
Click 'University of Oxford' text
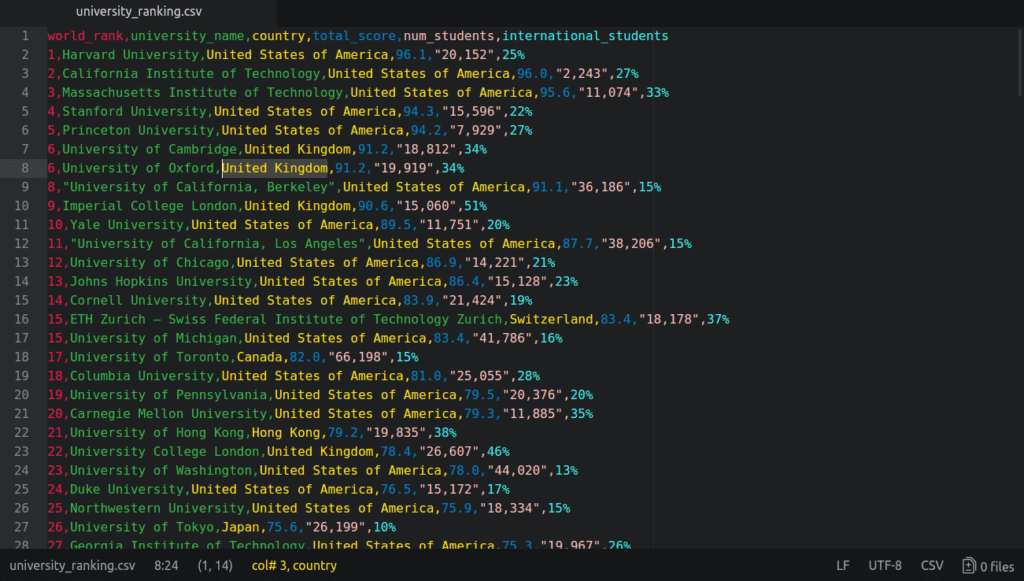[x=138, y=168]
